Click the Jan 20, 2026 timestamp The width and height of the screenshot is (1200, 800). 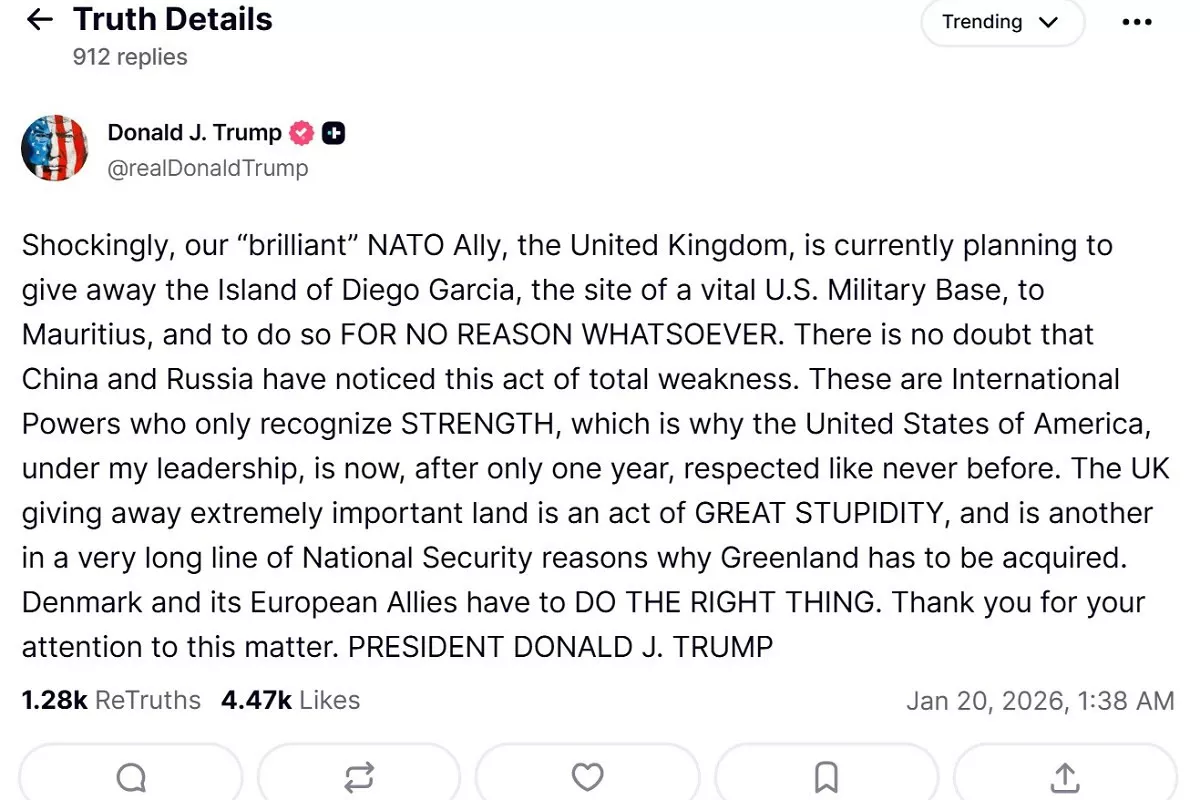point(1040,701)
